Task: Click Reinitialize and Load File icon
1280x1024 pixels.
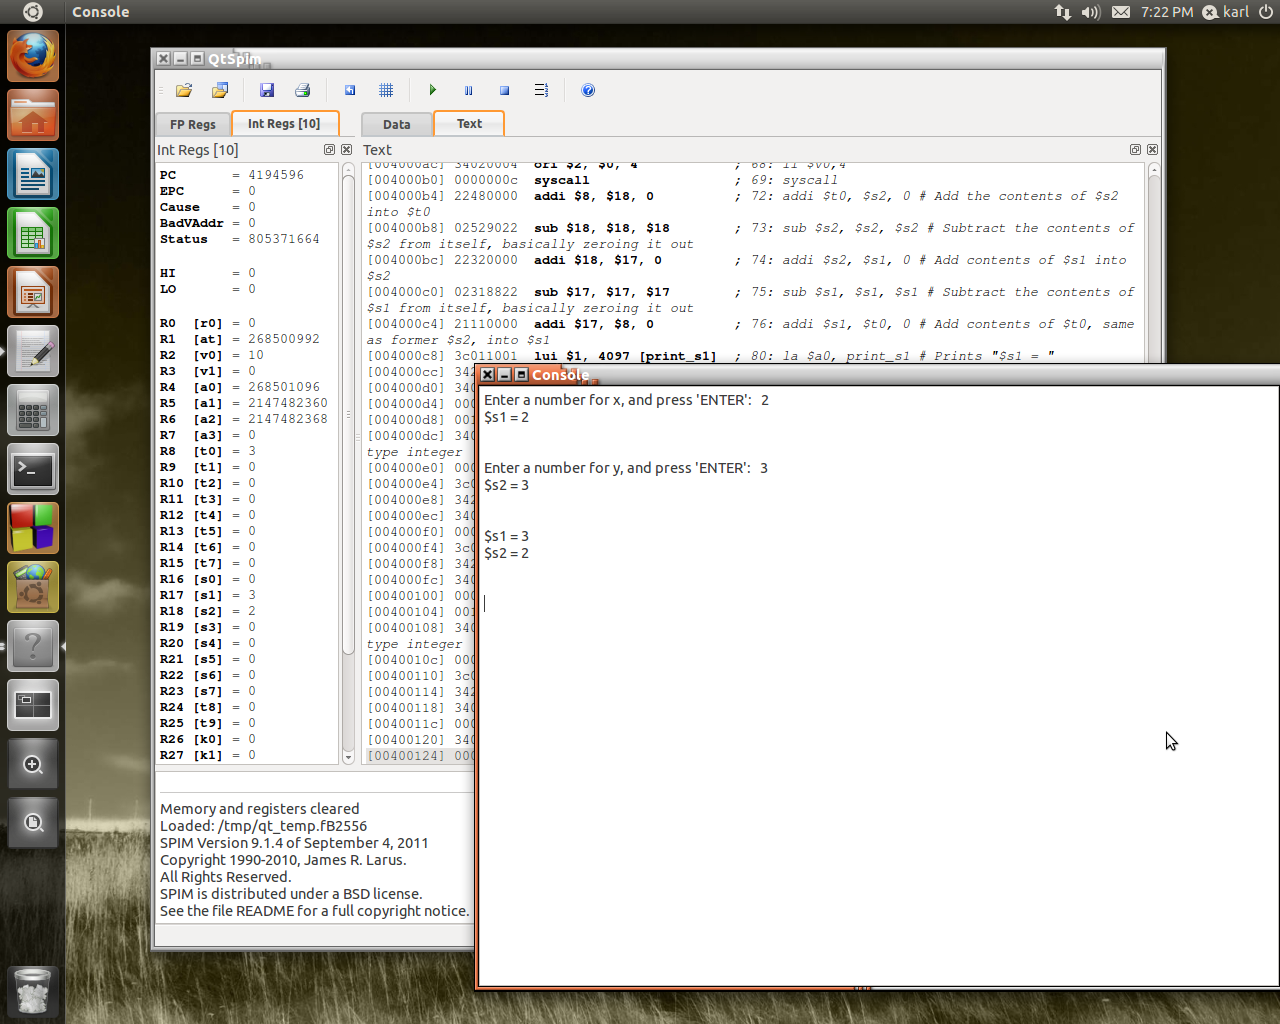Action: (220, 90)
